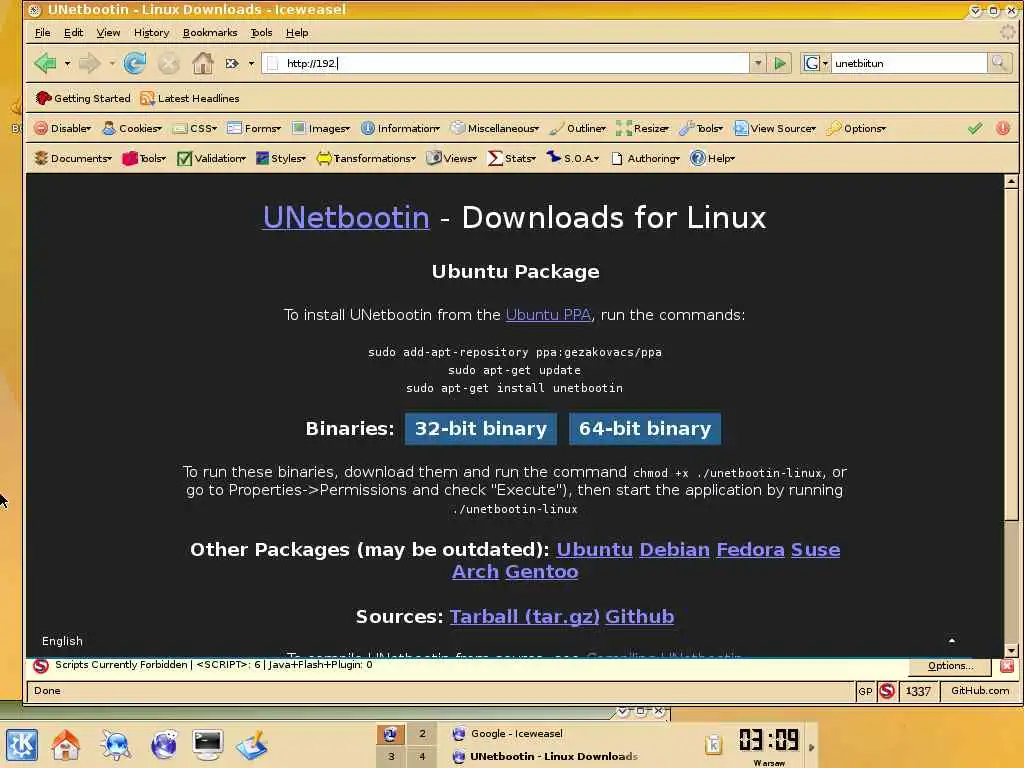Open the View Source toolbar menu
1024x768 pixels.
[775, 128]
